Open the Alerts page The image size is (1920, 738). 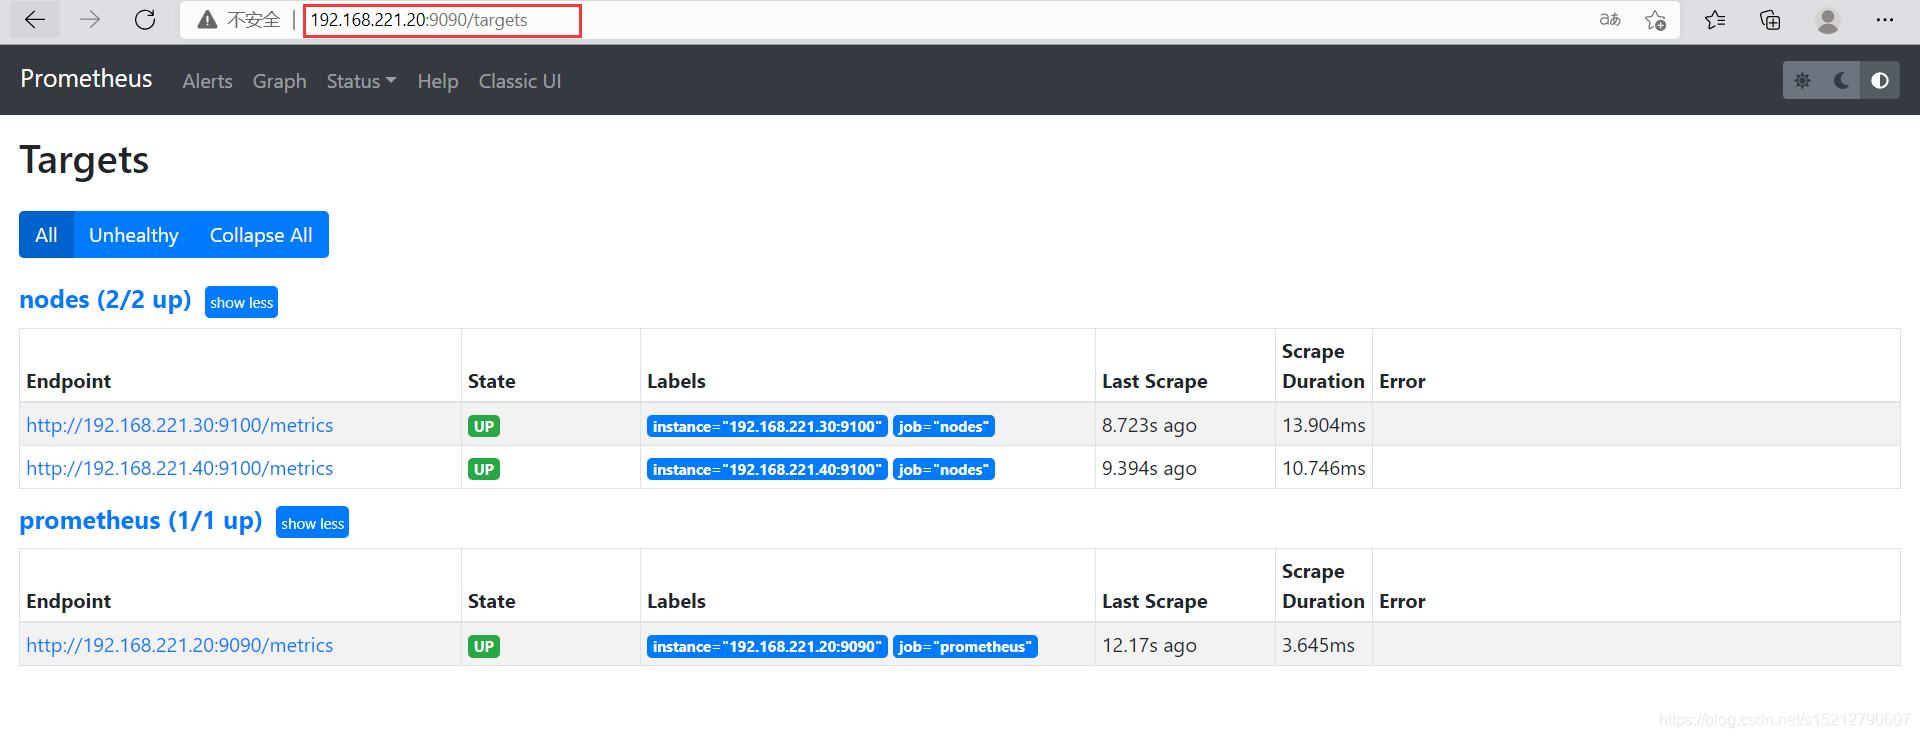[x=207, y=81]
